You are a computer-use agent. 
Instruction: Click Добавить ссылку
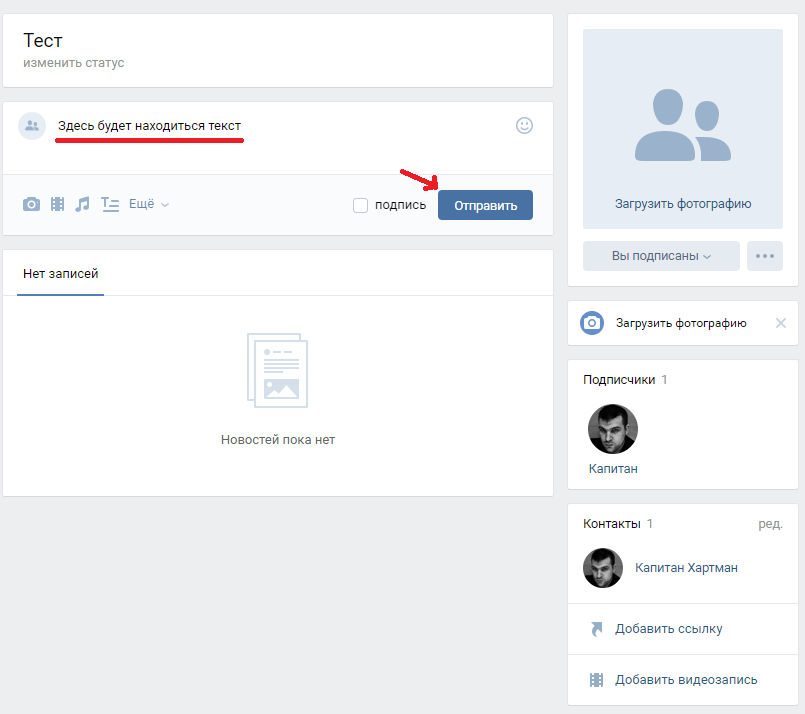pos(668,629)
